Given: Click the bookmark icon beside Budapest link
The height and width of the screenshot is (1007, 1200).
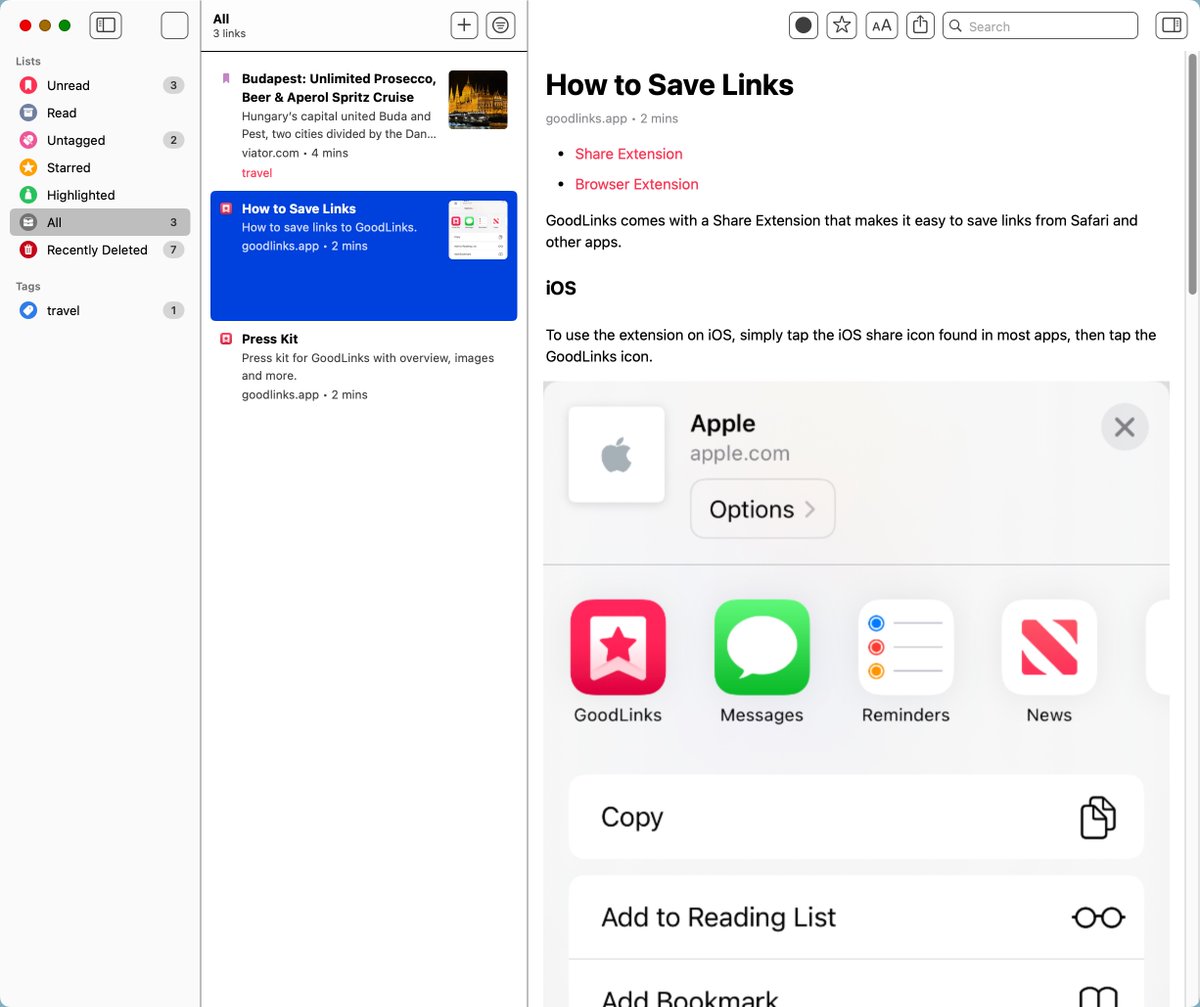Looking at the screenshot, I should click(x=226, y=78).
